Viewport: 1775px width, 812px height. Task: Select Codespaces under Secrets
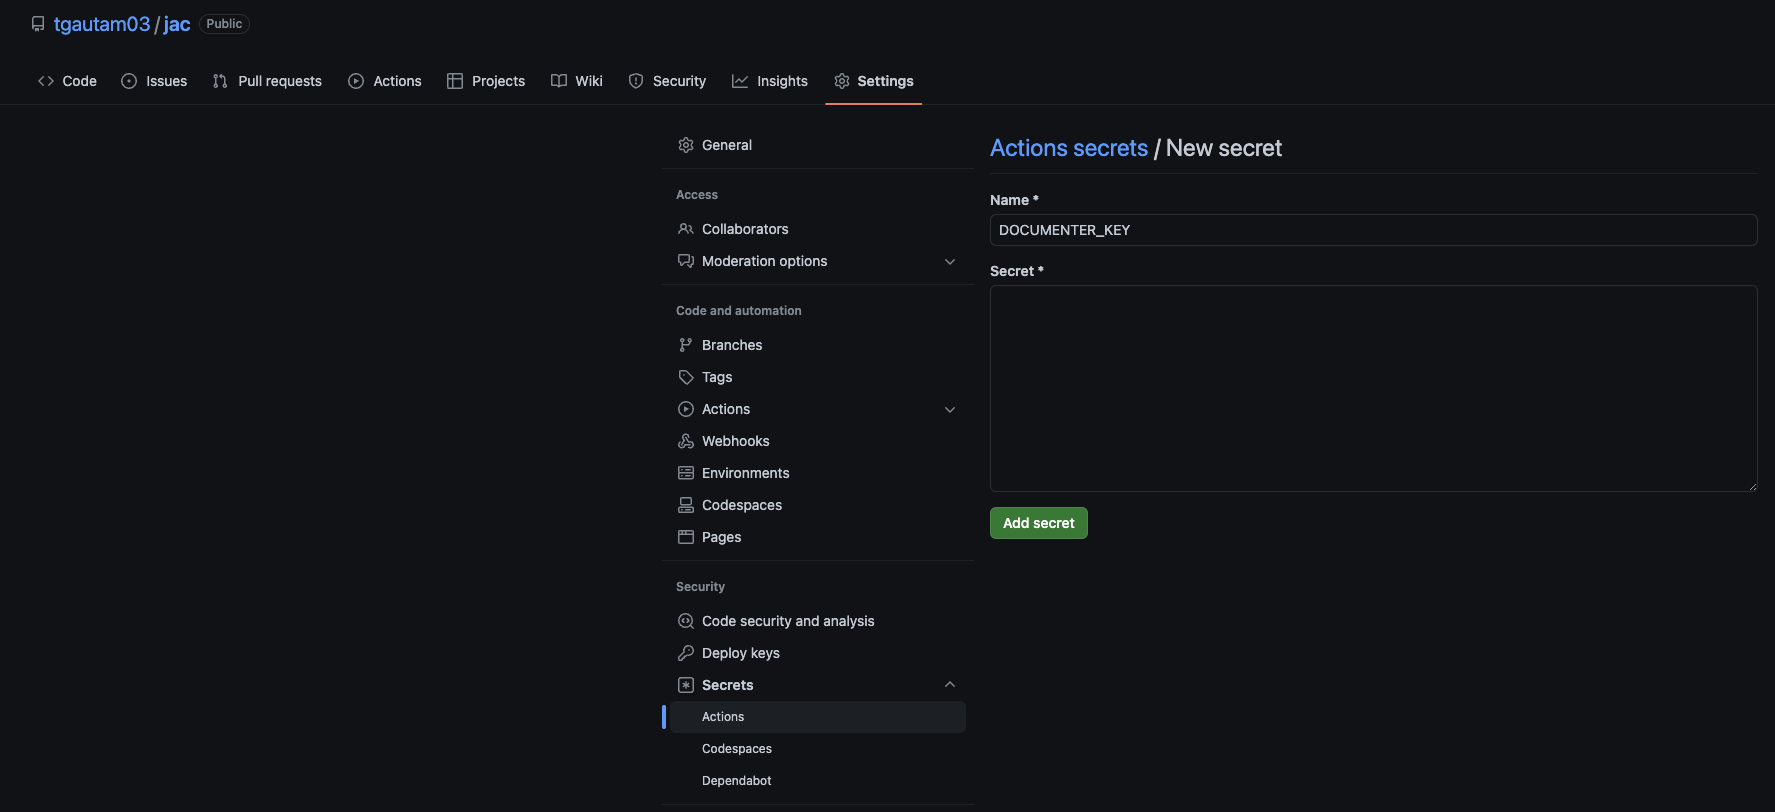[x=817, y=749]
